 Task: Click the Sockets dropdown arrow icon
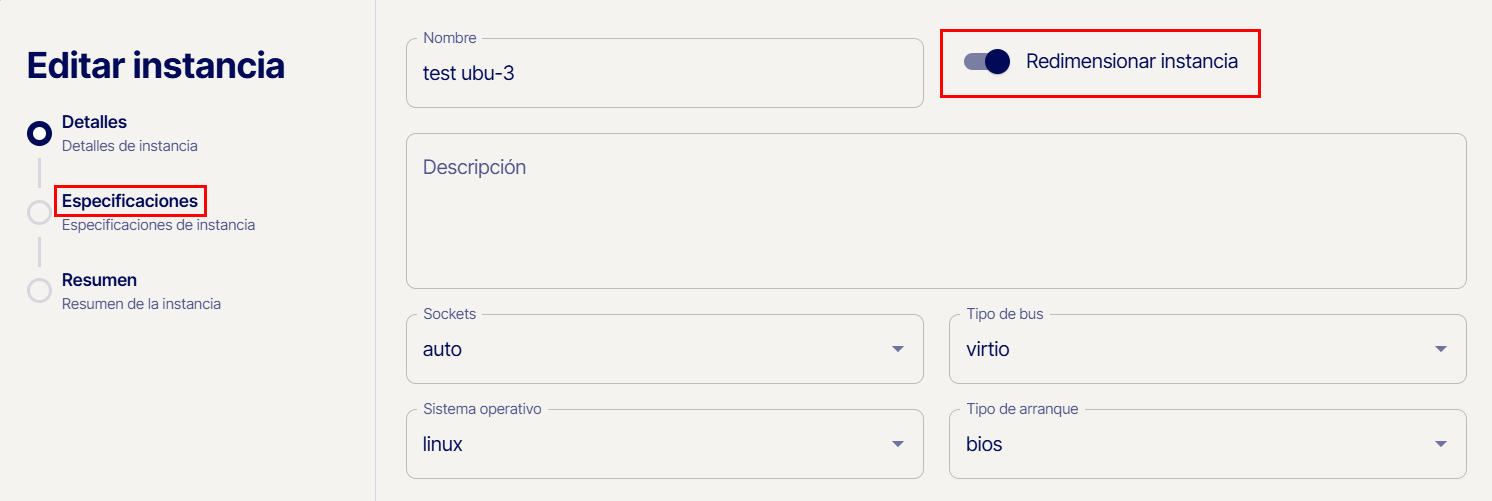click(897, 349)
